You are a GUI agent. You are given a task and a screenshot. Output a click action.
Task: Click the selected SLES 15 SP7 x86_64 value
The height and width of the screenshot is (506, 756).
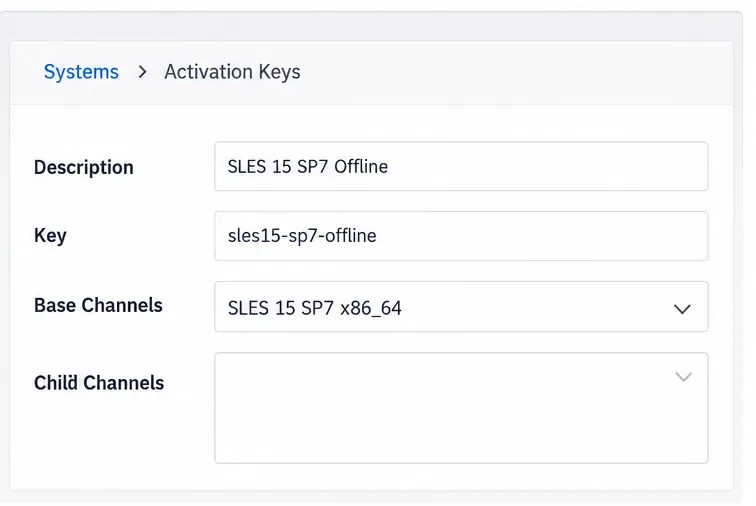coord(314,308)
